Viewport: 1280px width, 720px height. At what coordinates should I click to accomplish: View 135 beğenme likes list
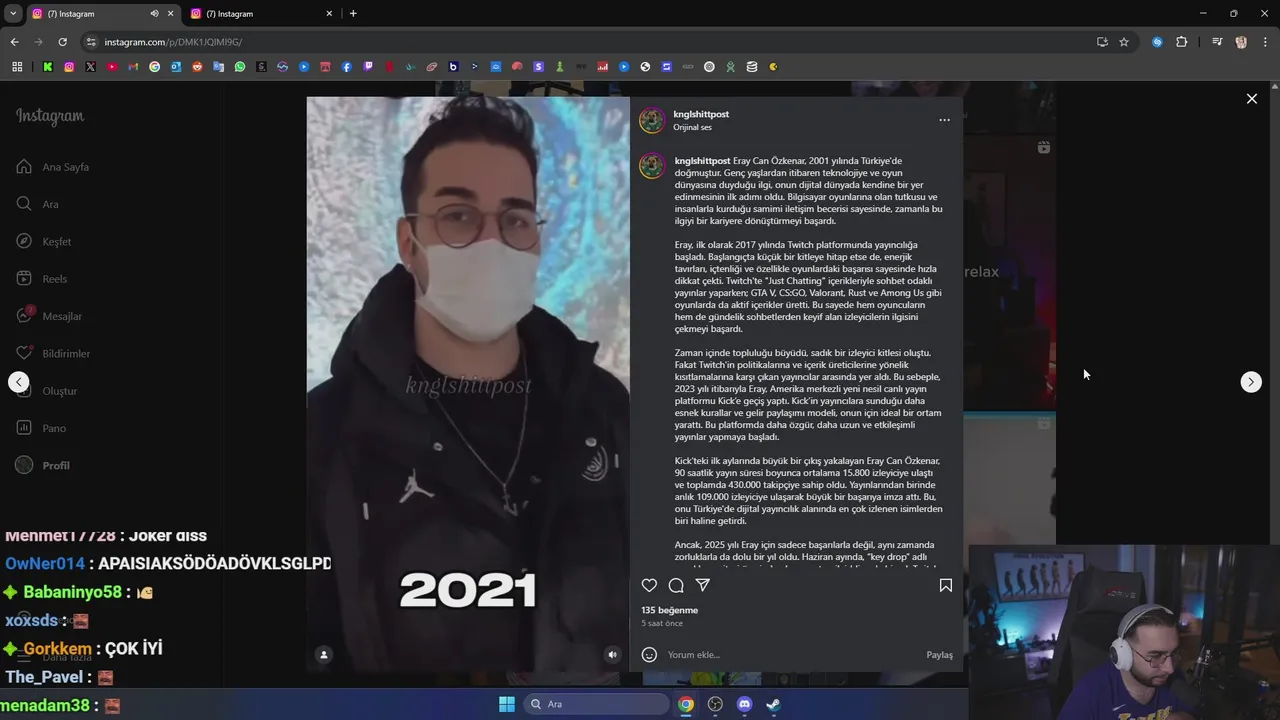669,610
